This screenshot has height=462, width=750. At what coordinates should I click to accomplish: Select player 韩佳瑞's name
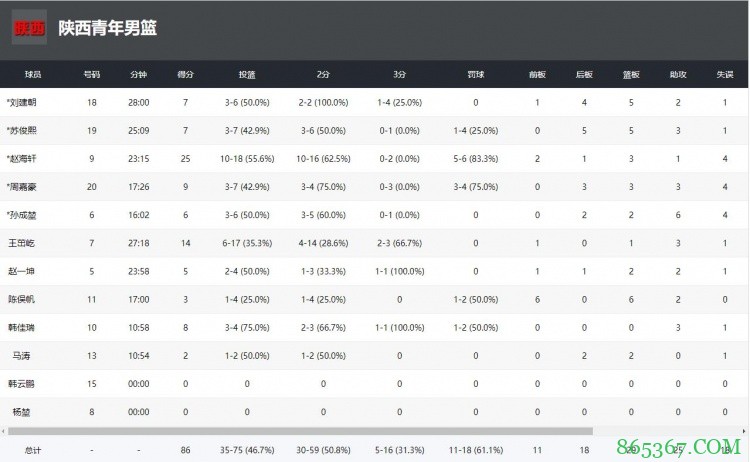point(23,327)
